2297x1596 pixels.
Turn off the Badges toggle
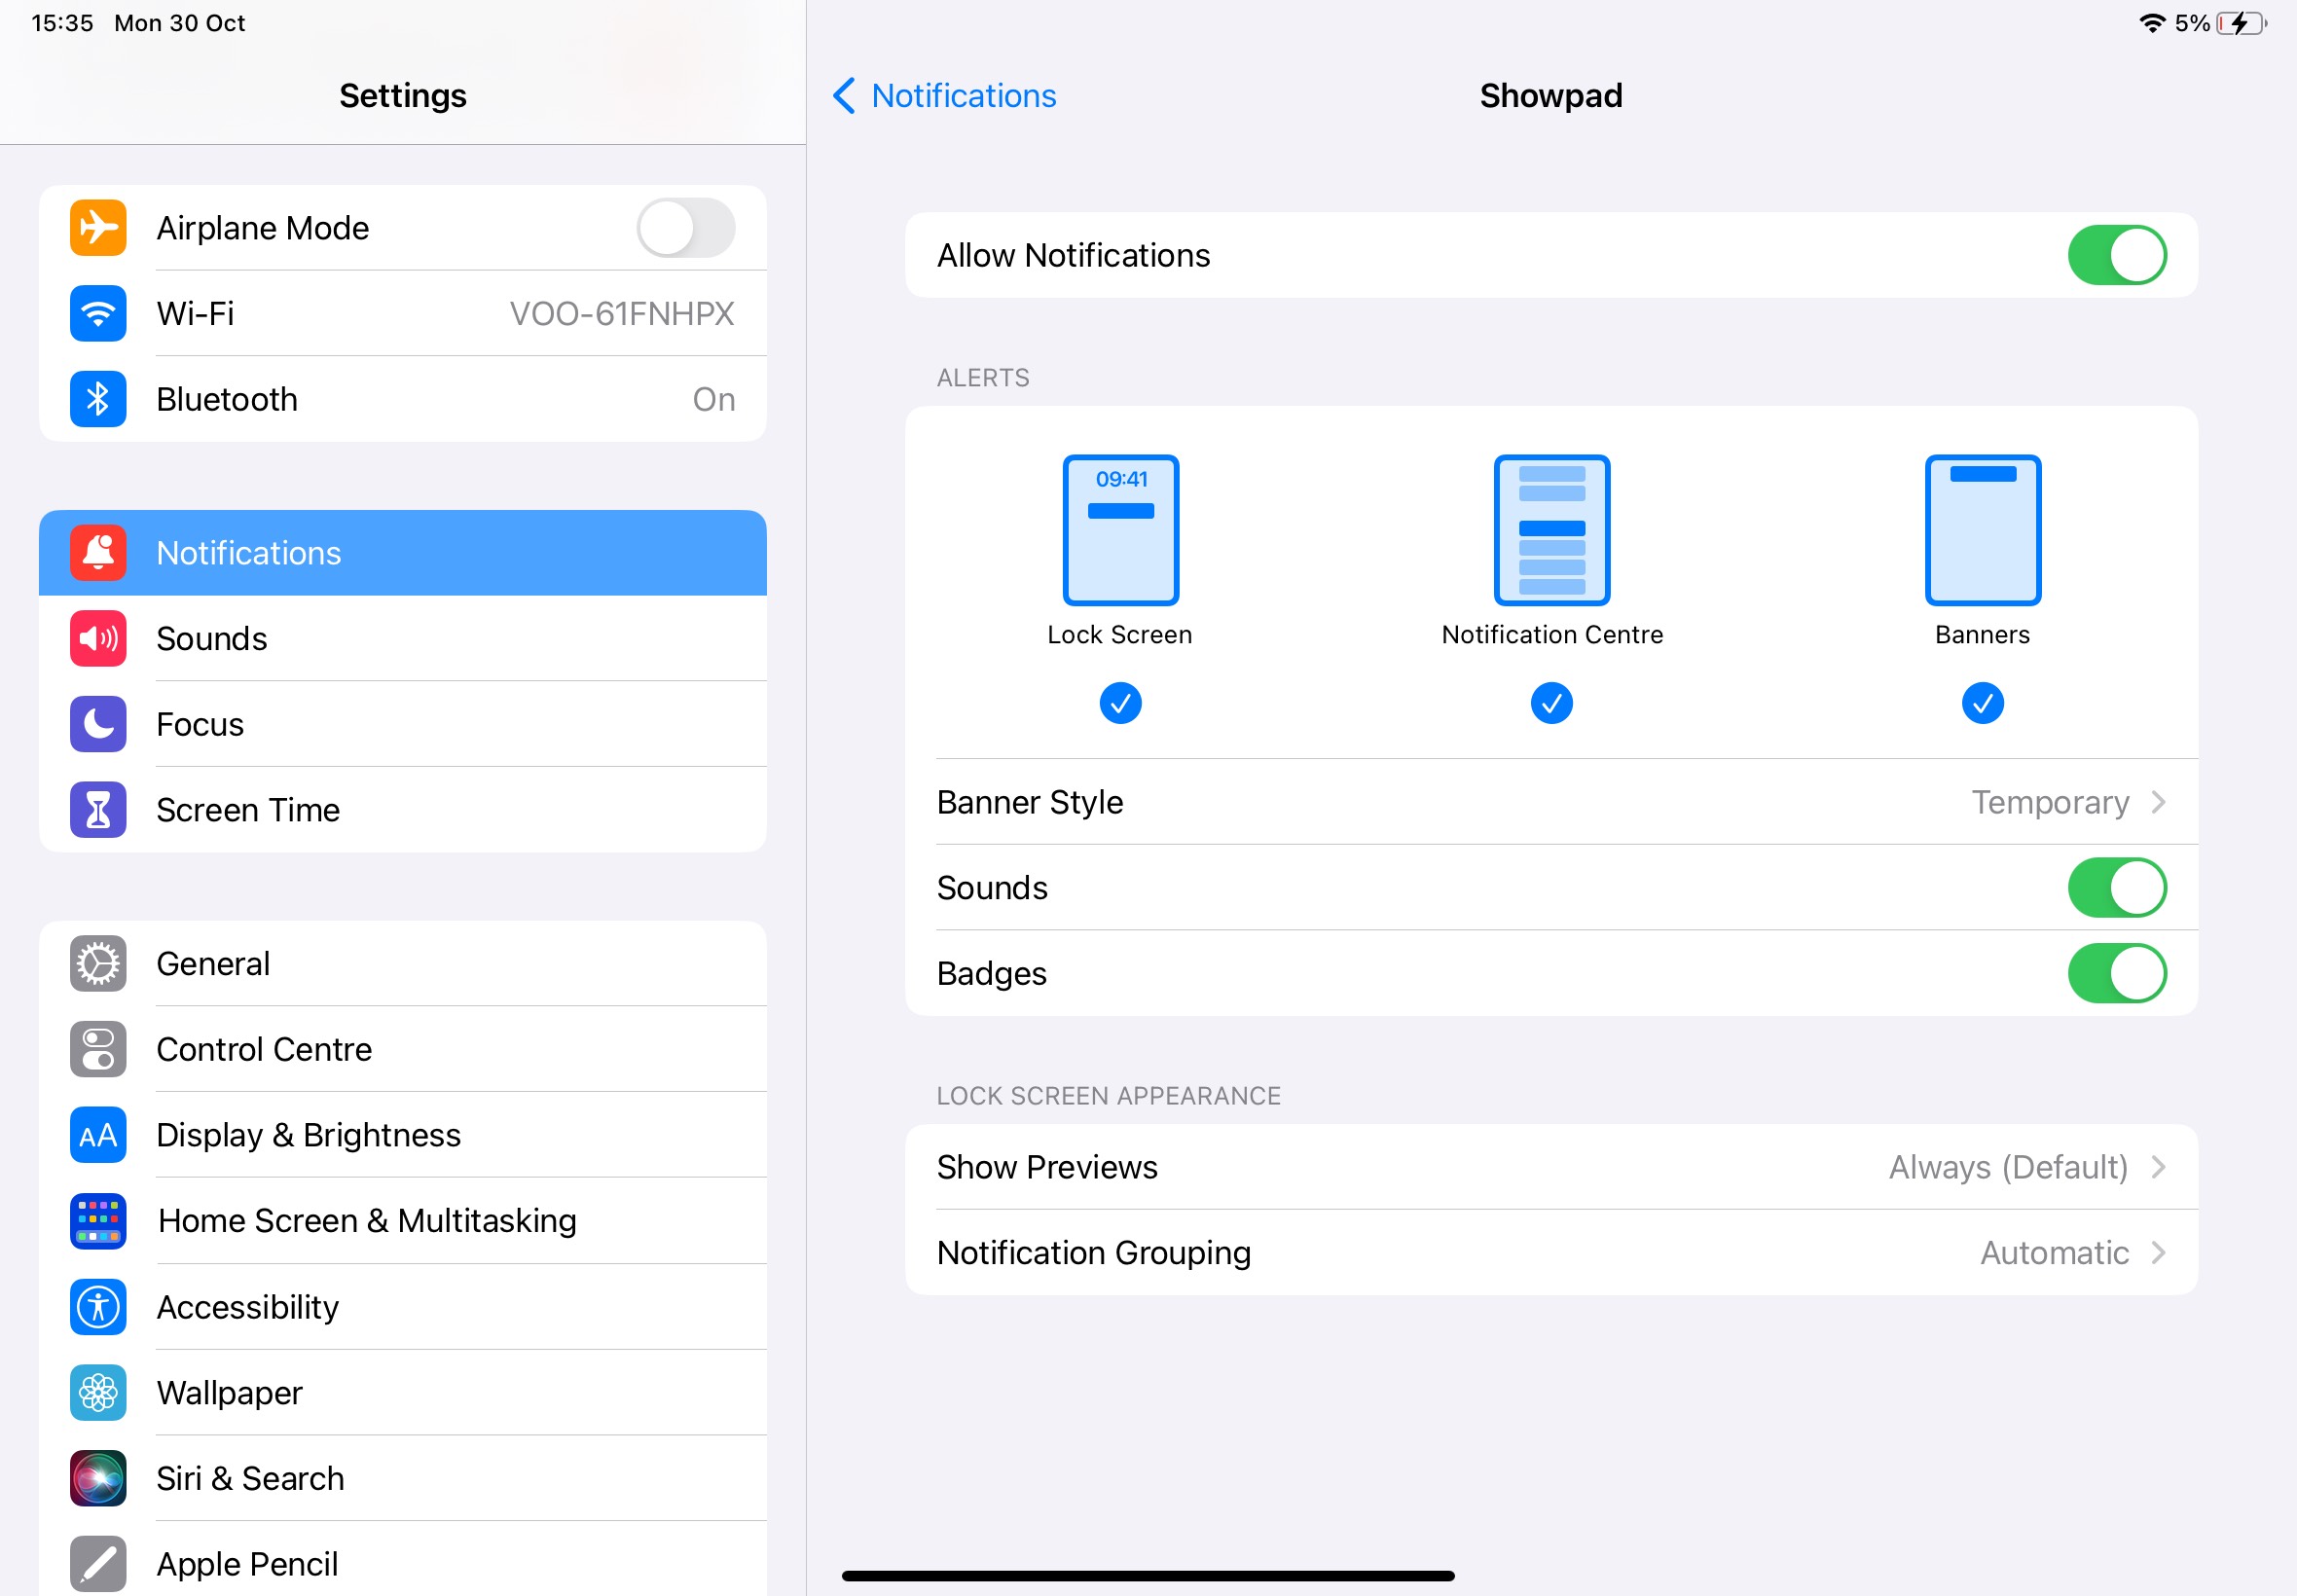[2116, 973]
